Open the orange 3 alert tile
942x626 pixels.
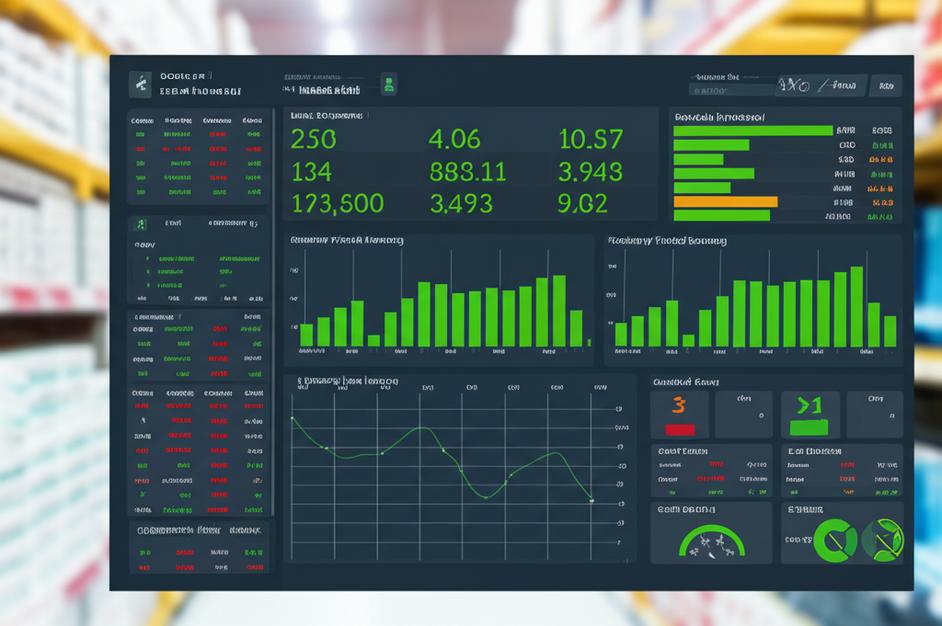[679, 414]
